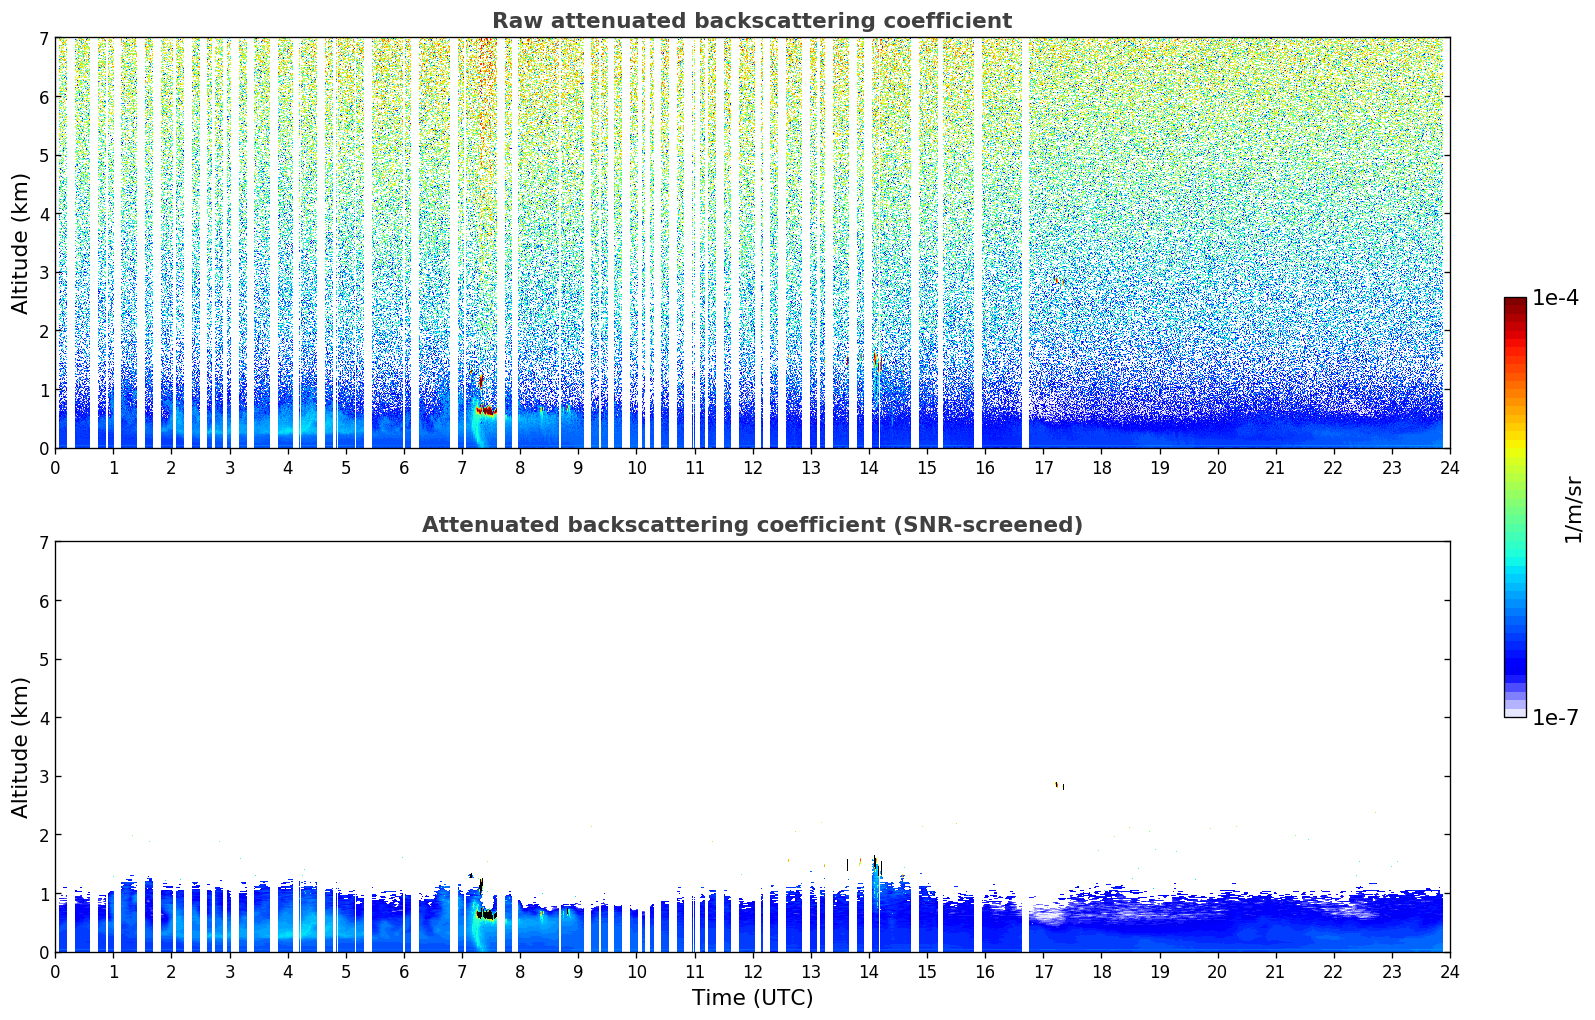Click altitude tick '4' on the raw plot
The width and height of the screenshot is (1595, 1020).
43,214
